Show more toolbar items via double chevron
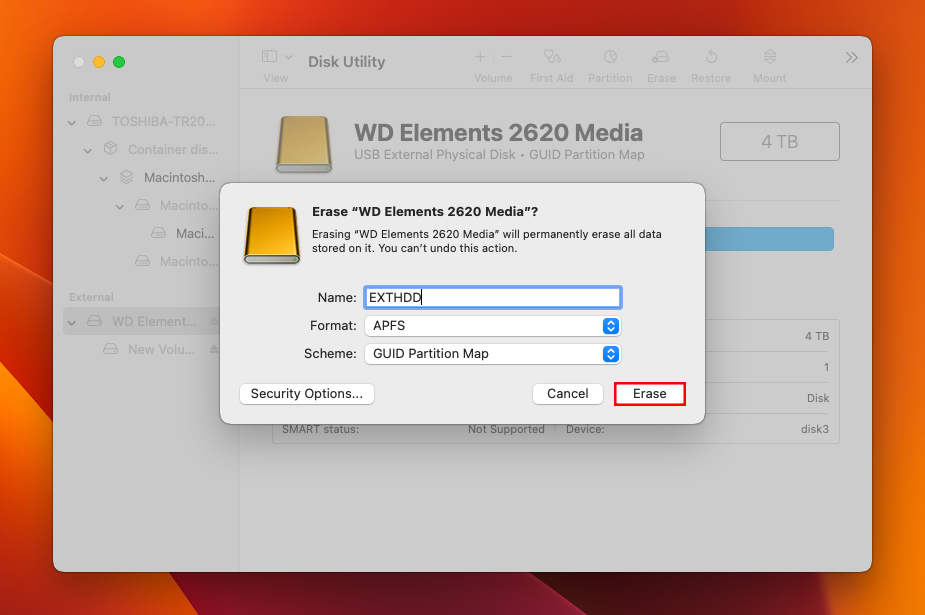The image size is (925, 615). (851, 58)
